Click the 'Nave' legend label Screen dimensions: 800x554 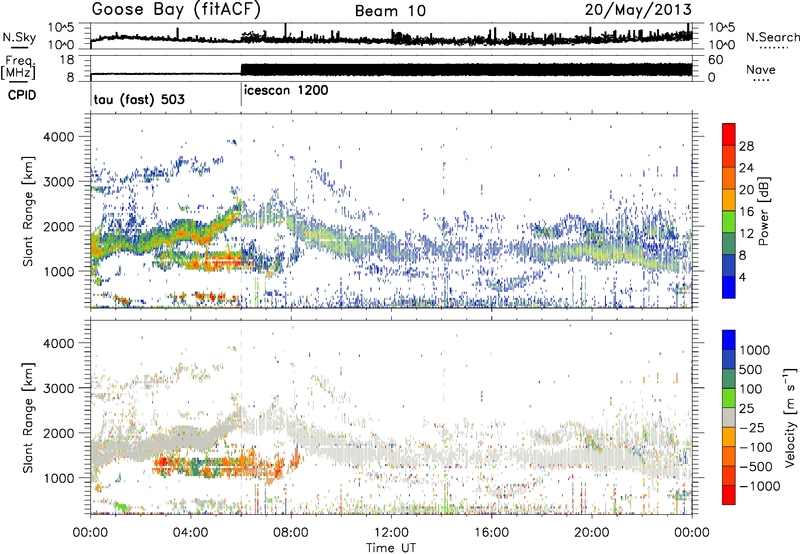click(761, 69)
